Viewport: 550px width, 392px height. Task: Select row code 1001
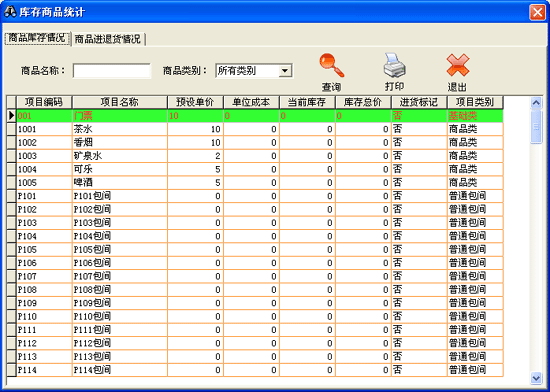[44, 129]
